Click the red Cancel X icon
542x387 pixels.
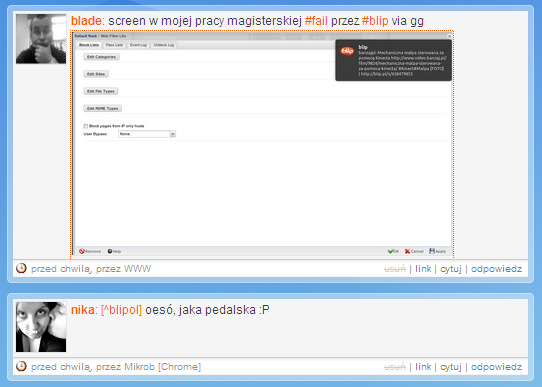(x=407, y=251)
